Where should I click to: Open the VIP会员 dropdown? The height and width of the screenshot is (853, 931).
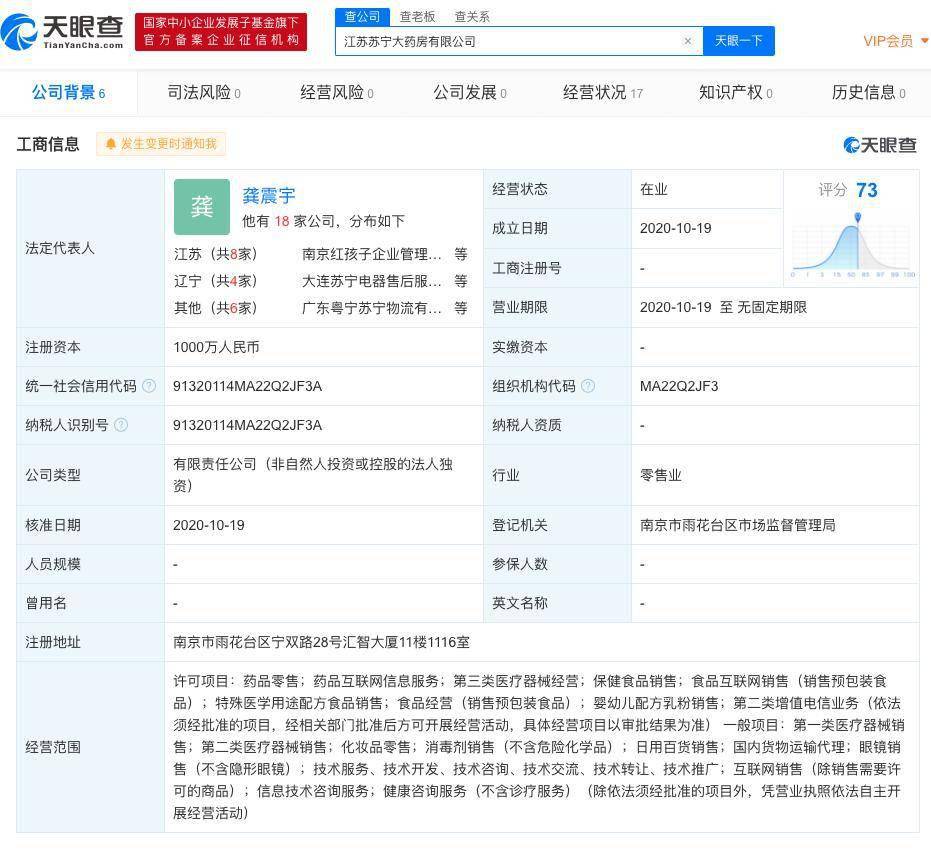click(x=895, y=41)
